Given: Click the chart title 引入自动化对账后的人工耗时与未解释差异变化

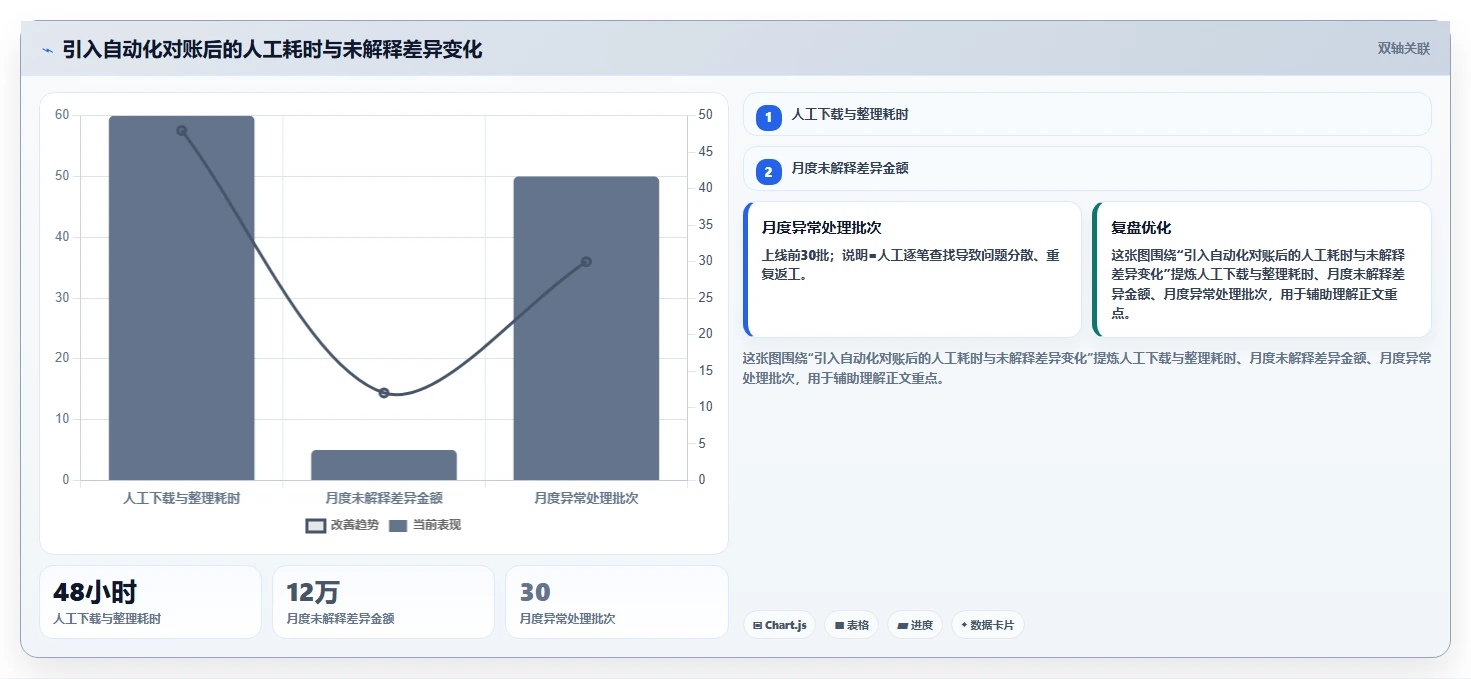Looking at the screenshot, I should 272,49.
